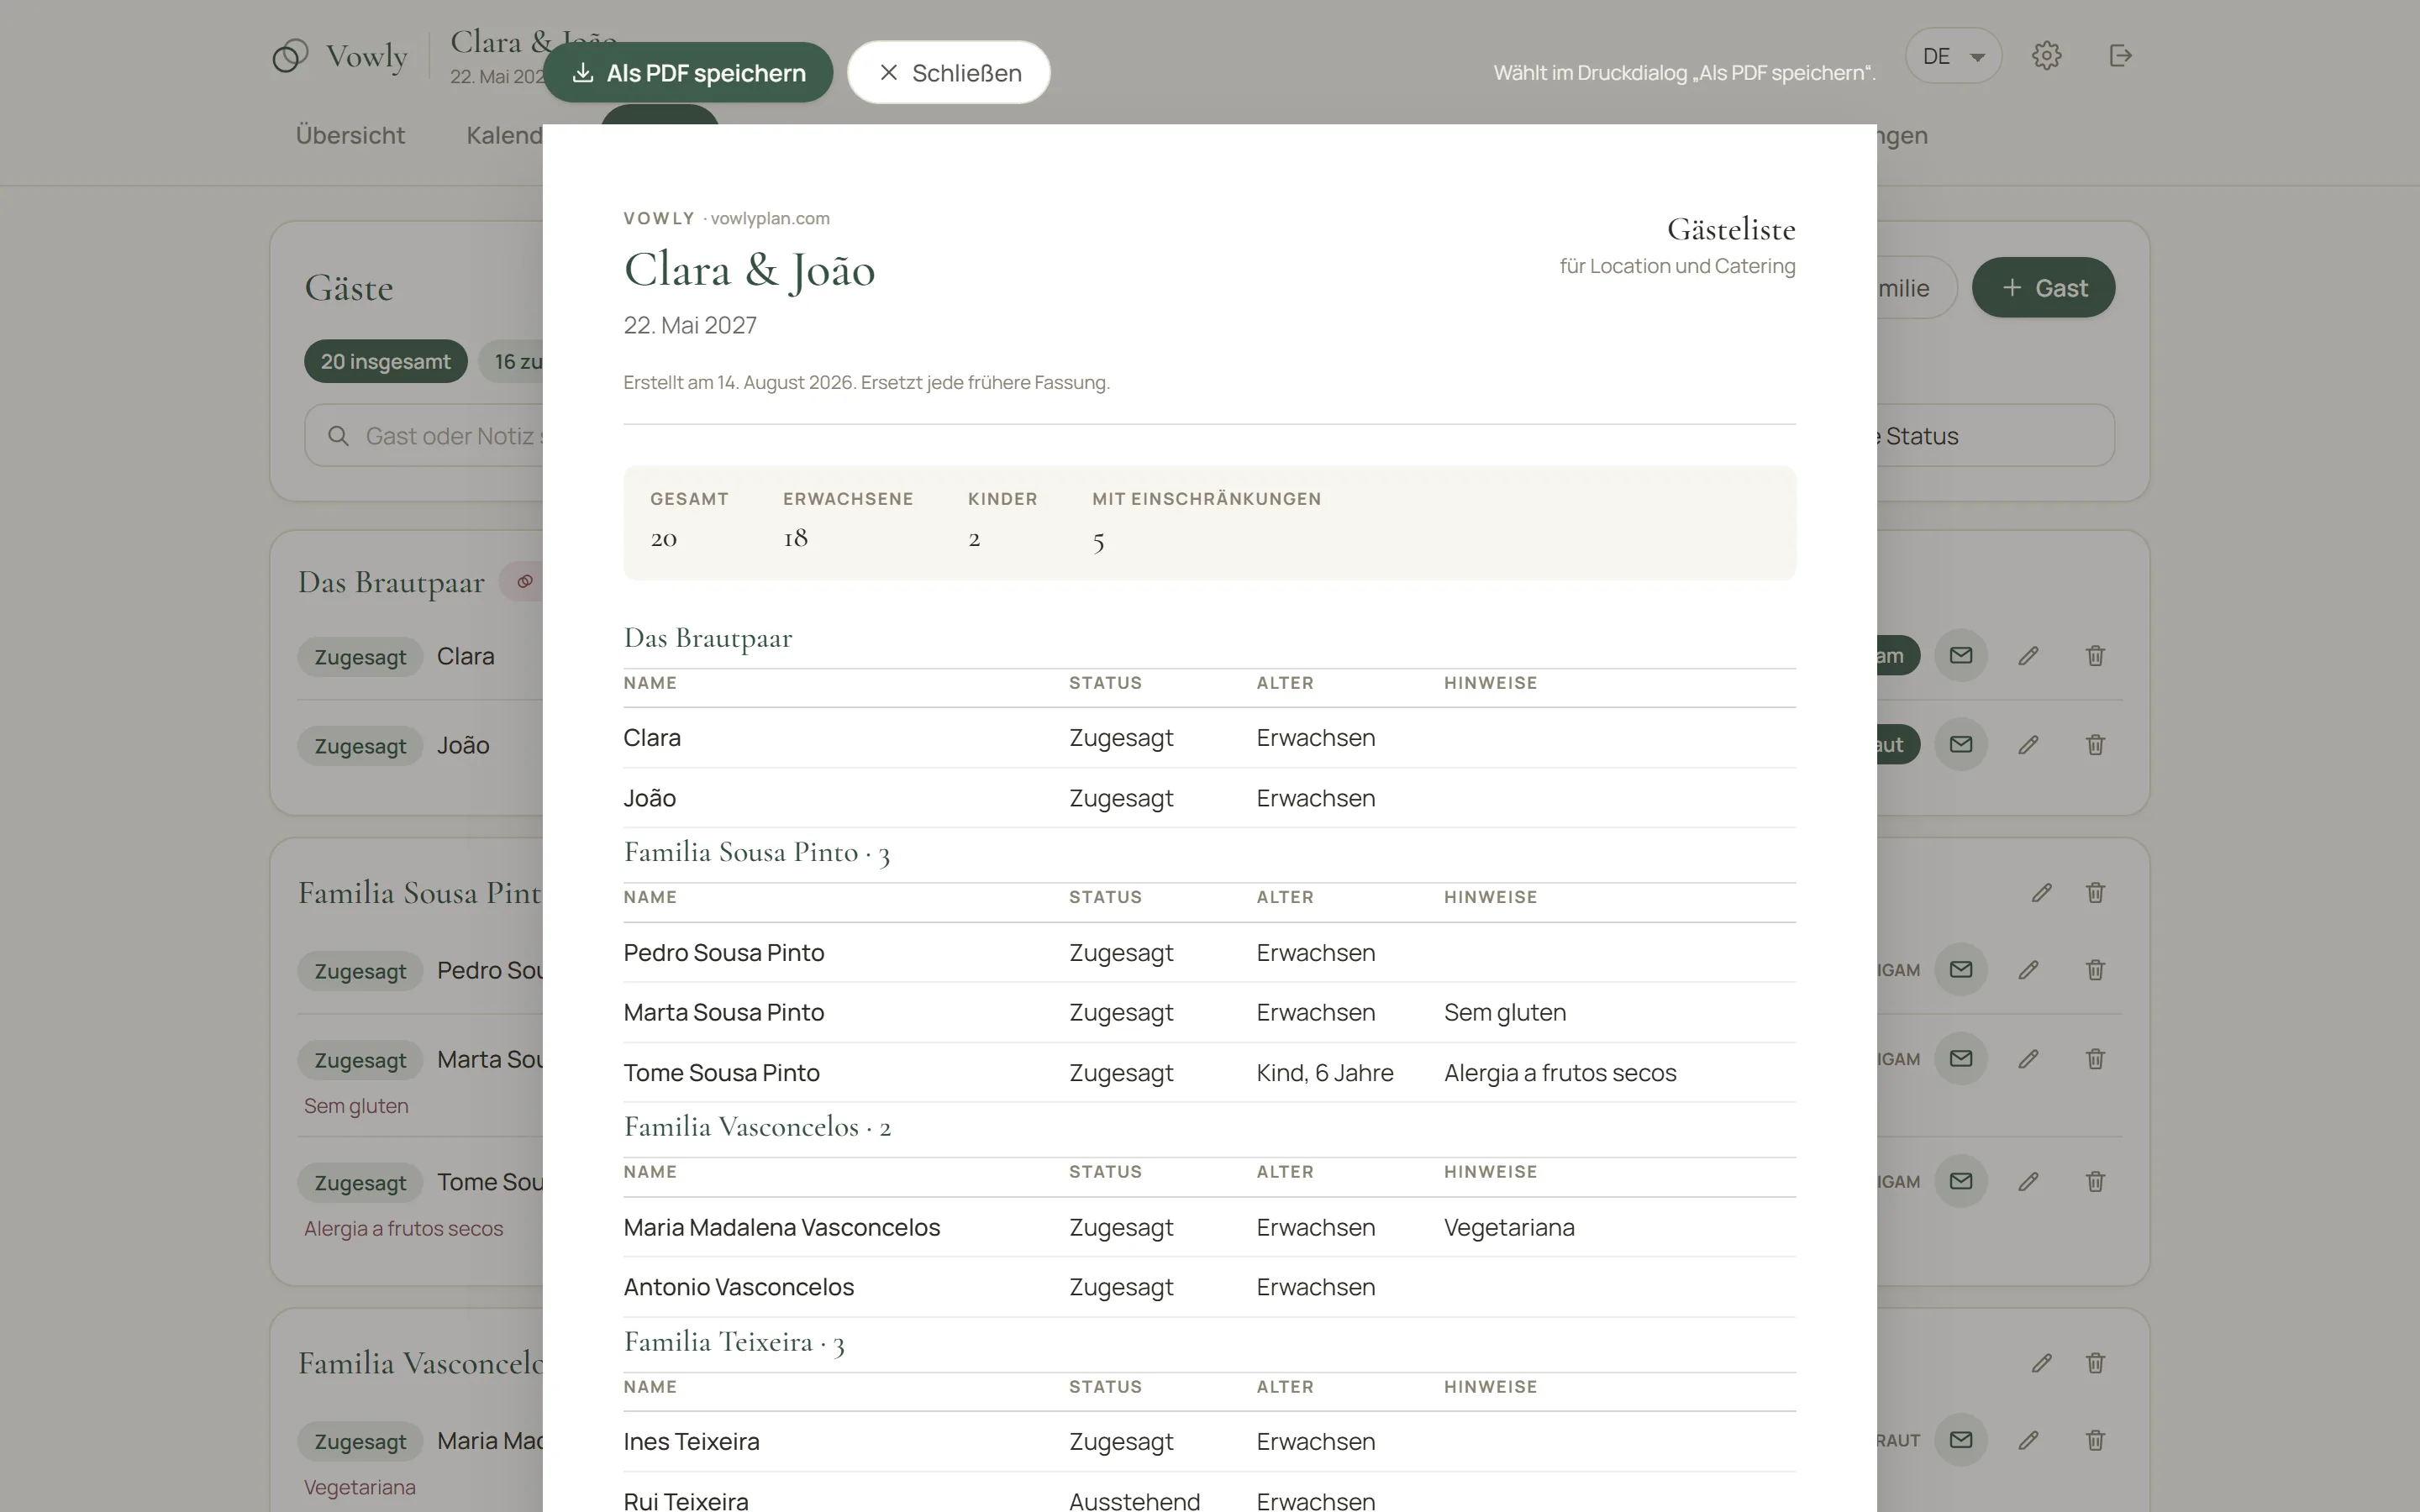Click the Gesamt value 20
Screen dimensions: 2420x1512
pos(664,539)
